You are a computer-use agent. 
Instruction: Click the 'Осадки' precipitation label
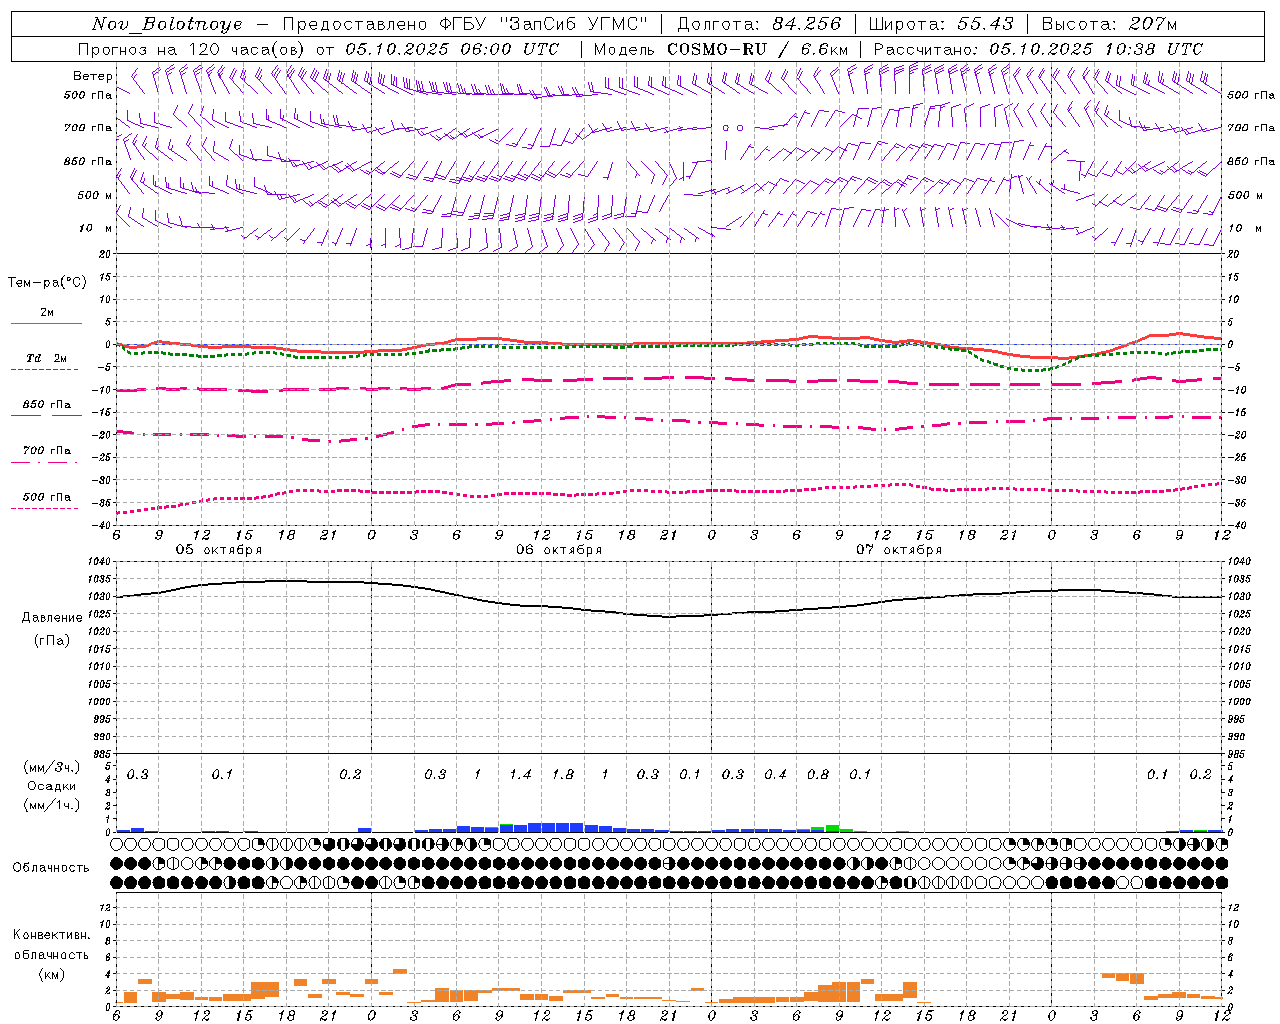tap(51, 786)
